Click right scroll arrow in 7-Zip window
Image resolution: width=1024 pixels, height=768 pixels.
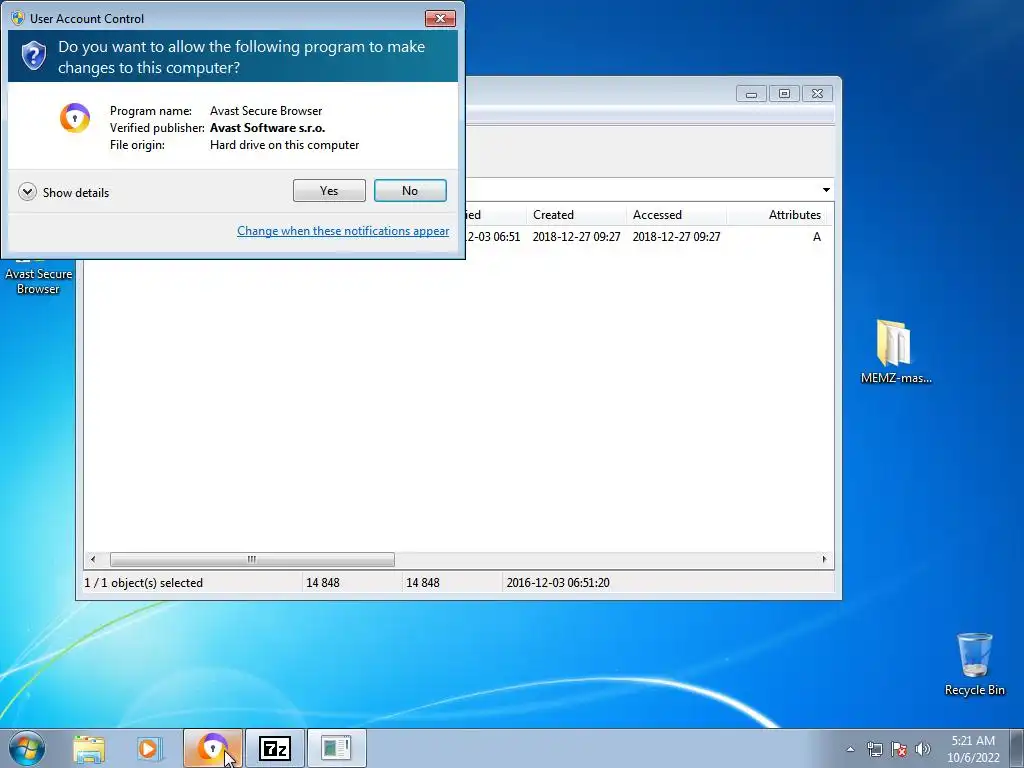pos(824,559)
